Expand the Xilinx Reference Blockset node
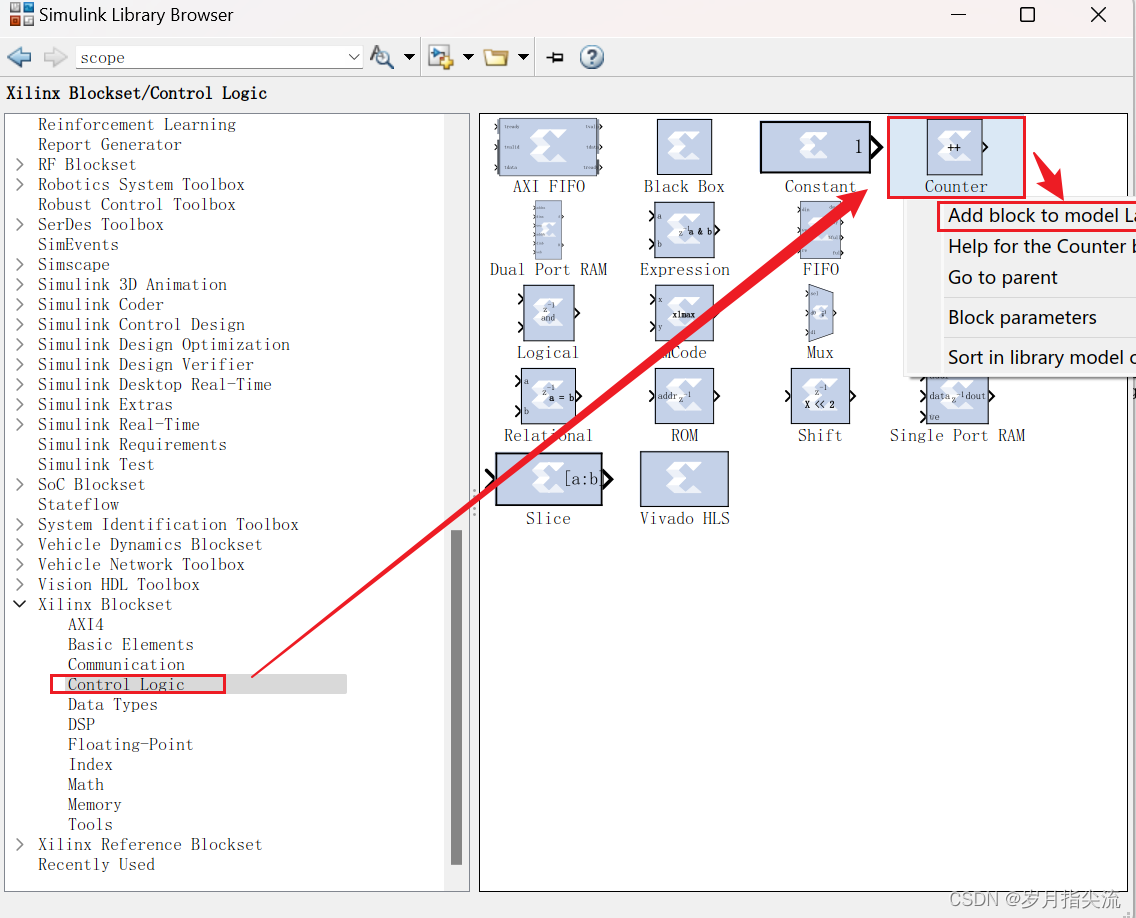Viewport: 1136px width, 918px height. [x=20, y=844]
